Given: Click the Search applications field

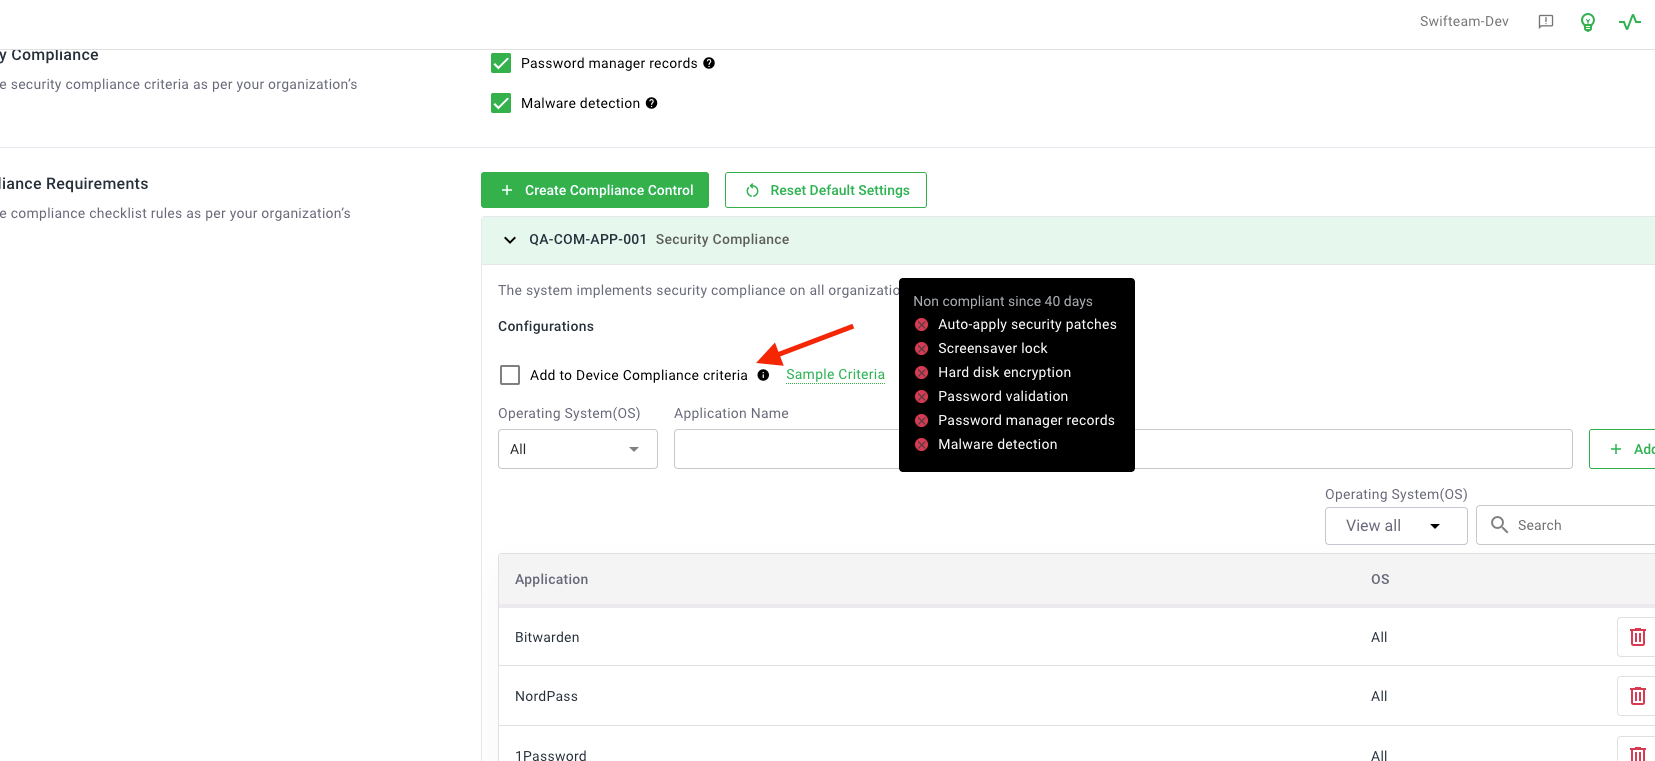Looking at the screenshot, I should pyautogui.click(x=1580, y=525).
